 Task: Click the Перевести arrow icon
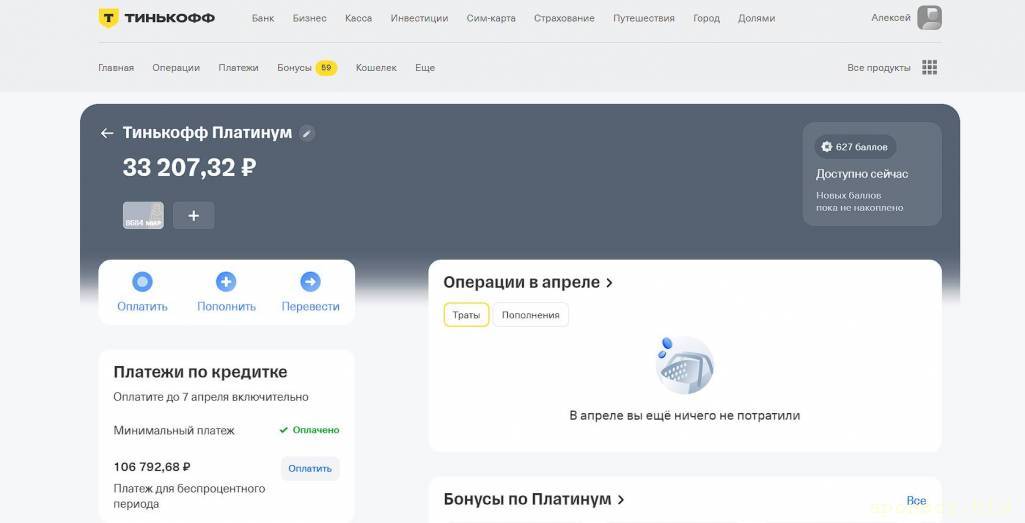pos(310,282)
